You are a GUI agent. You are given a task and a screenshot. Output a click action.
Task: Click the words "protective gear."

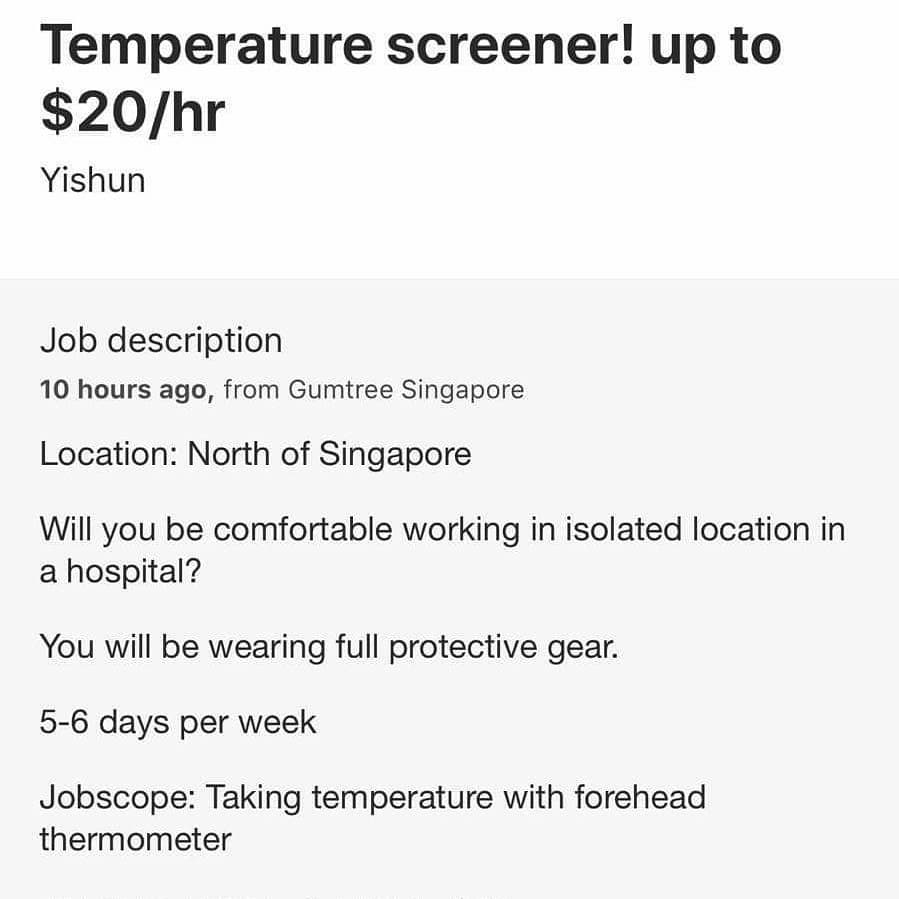[504, 648]
